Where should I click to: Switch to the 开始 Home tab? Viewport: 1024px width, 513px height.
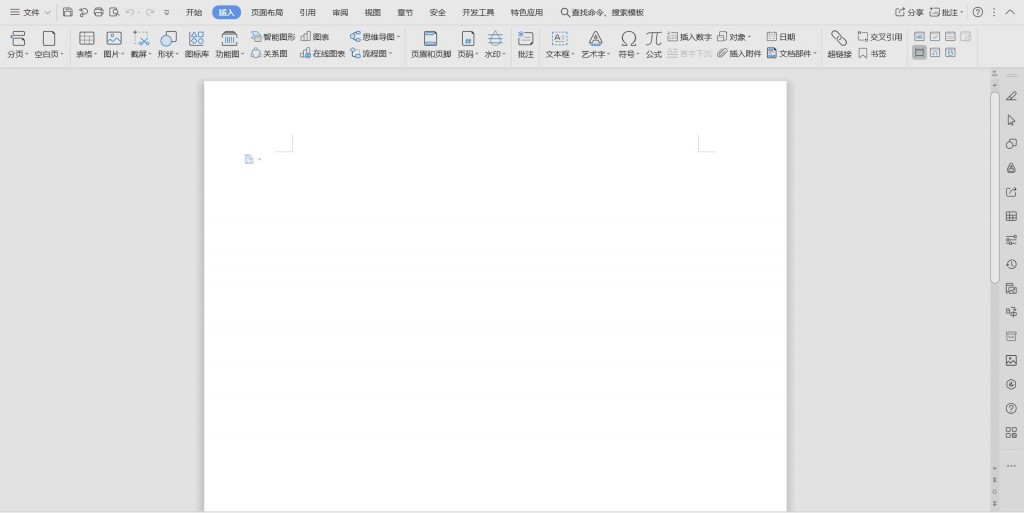[x=194, y=12]
